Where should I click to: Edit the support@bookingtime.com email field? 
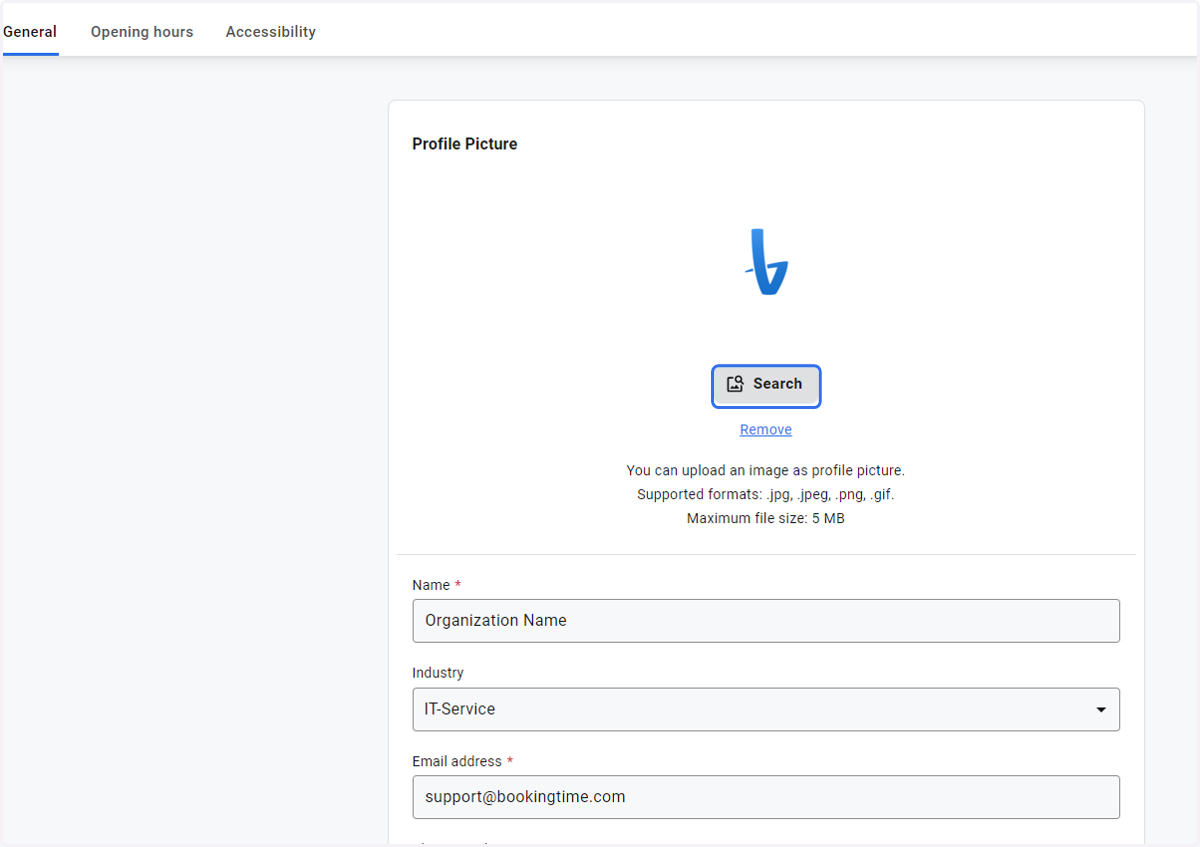pos(766,797)
